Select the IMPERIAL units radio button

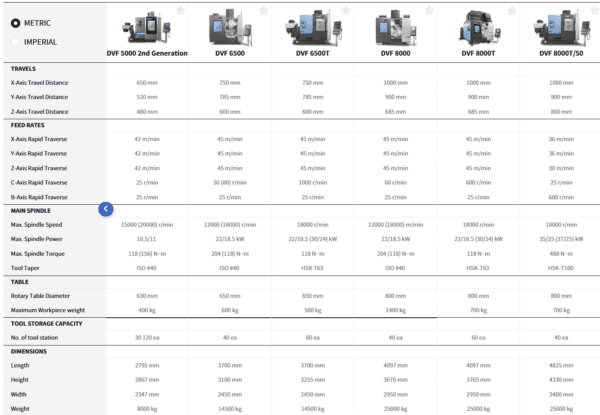15,42
